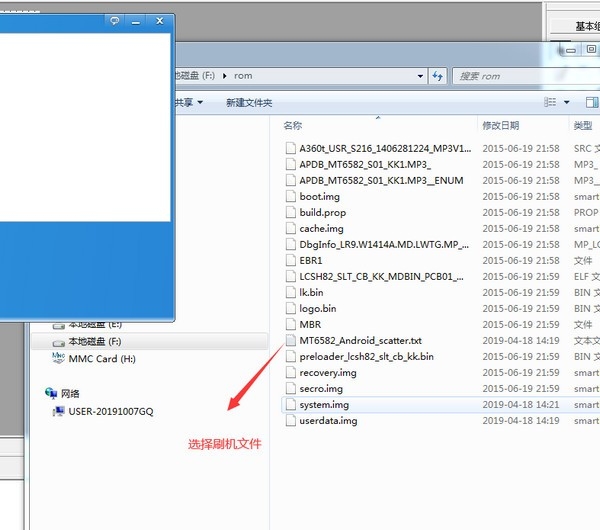Open the view options dropdown arrow
This screenshot has width=600, height=530.
click(567, 102)
